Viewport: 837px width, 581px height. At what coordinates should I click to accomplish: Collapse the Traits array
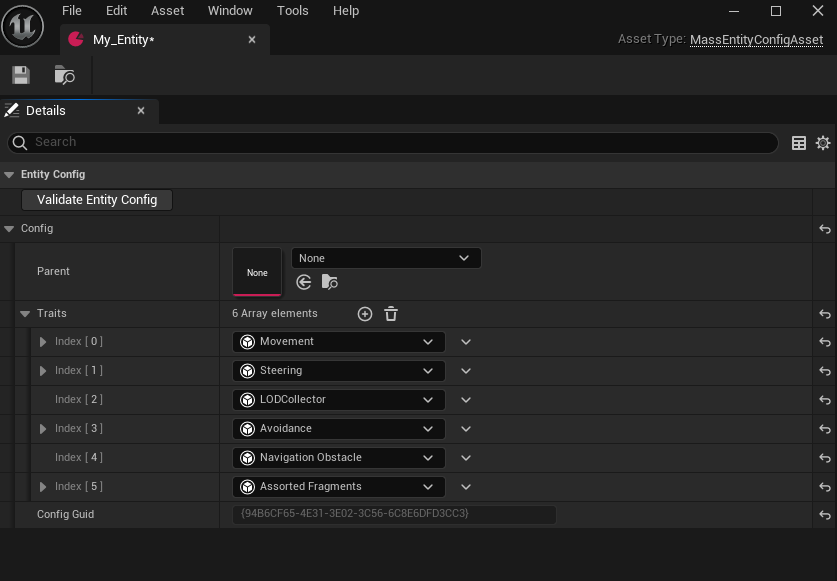25,313
